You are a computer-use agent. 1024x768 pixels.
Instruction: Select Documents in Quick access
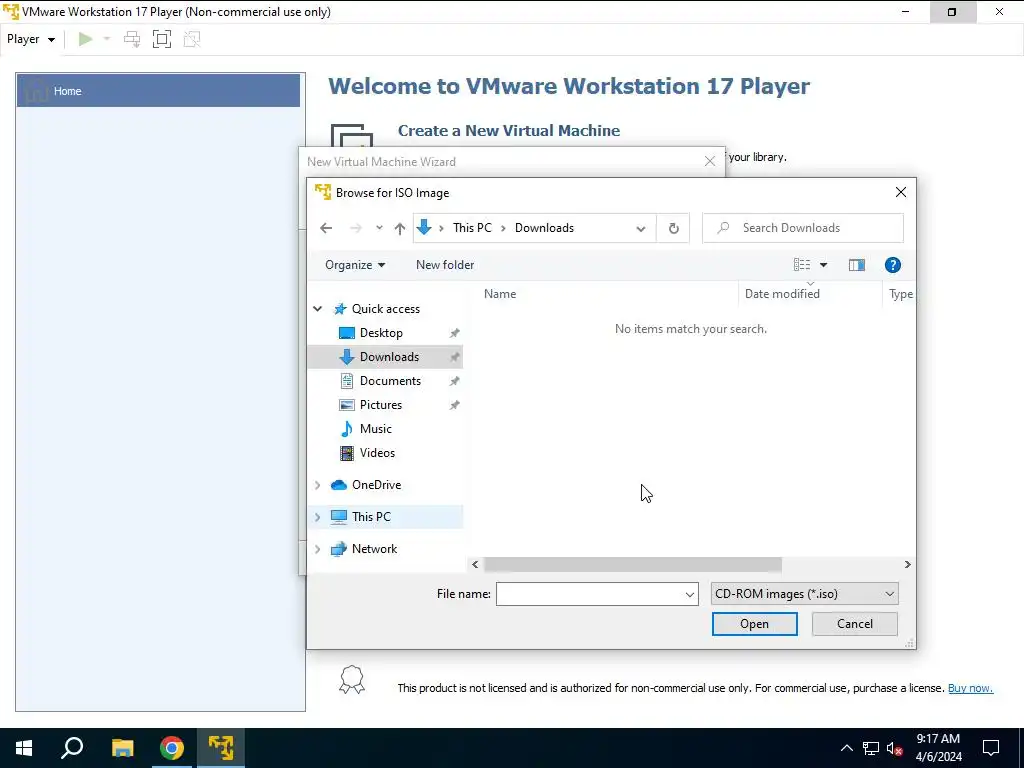click(390, 381)
